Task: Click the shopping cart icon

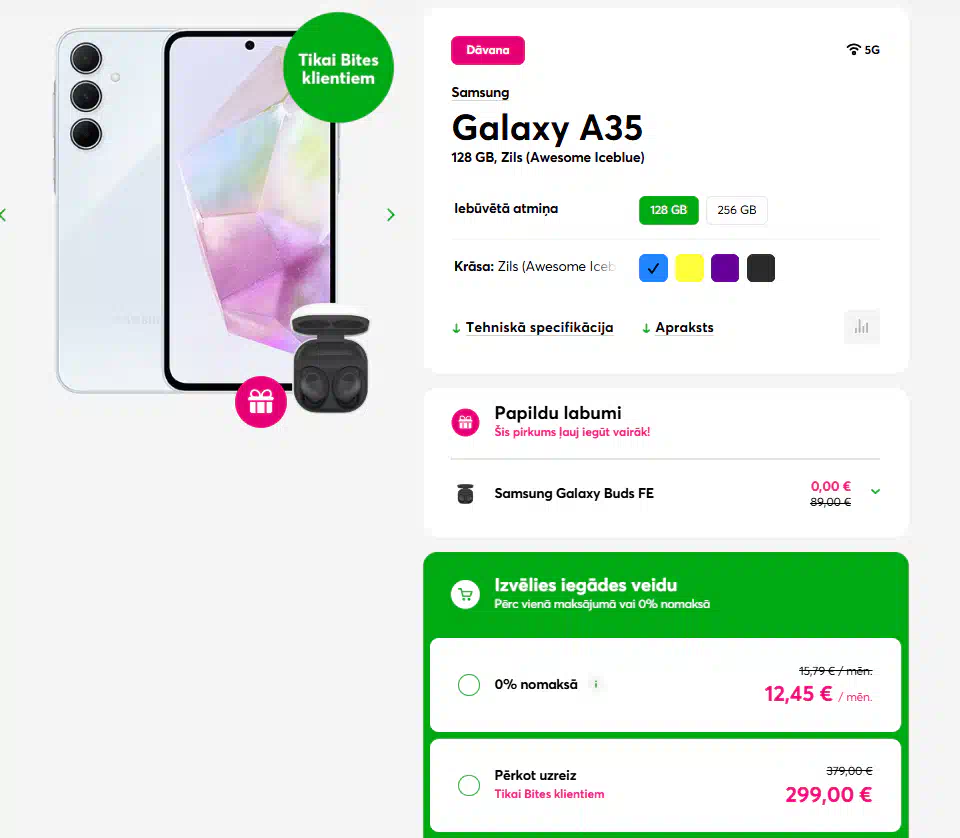Action: (x=465, y=594)
